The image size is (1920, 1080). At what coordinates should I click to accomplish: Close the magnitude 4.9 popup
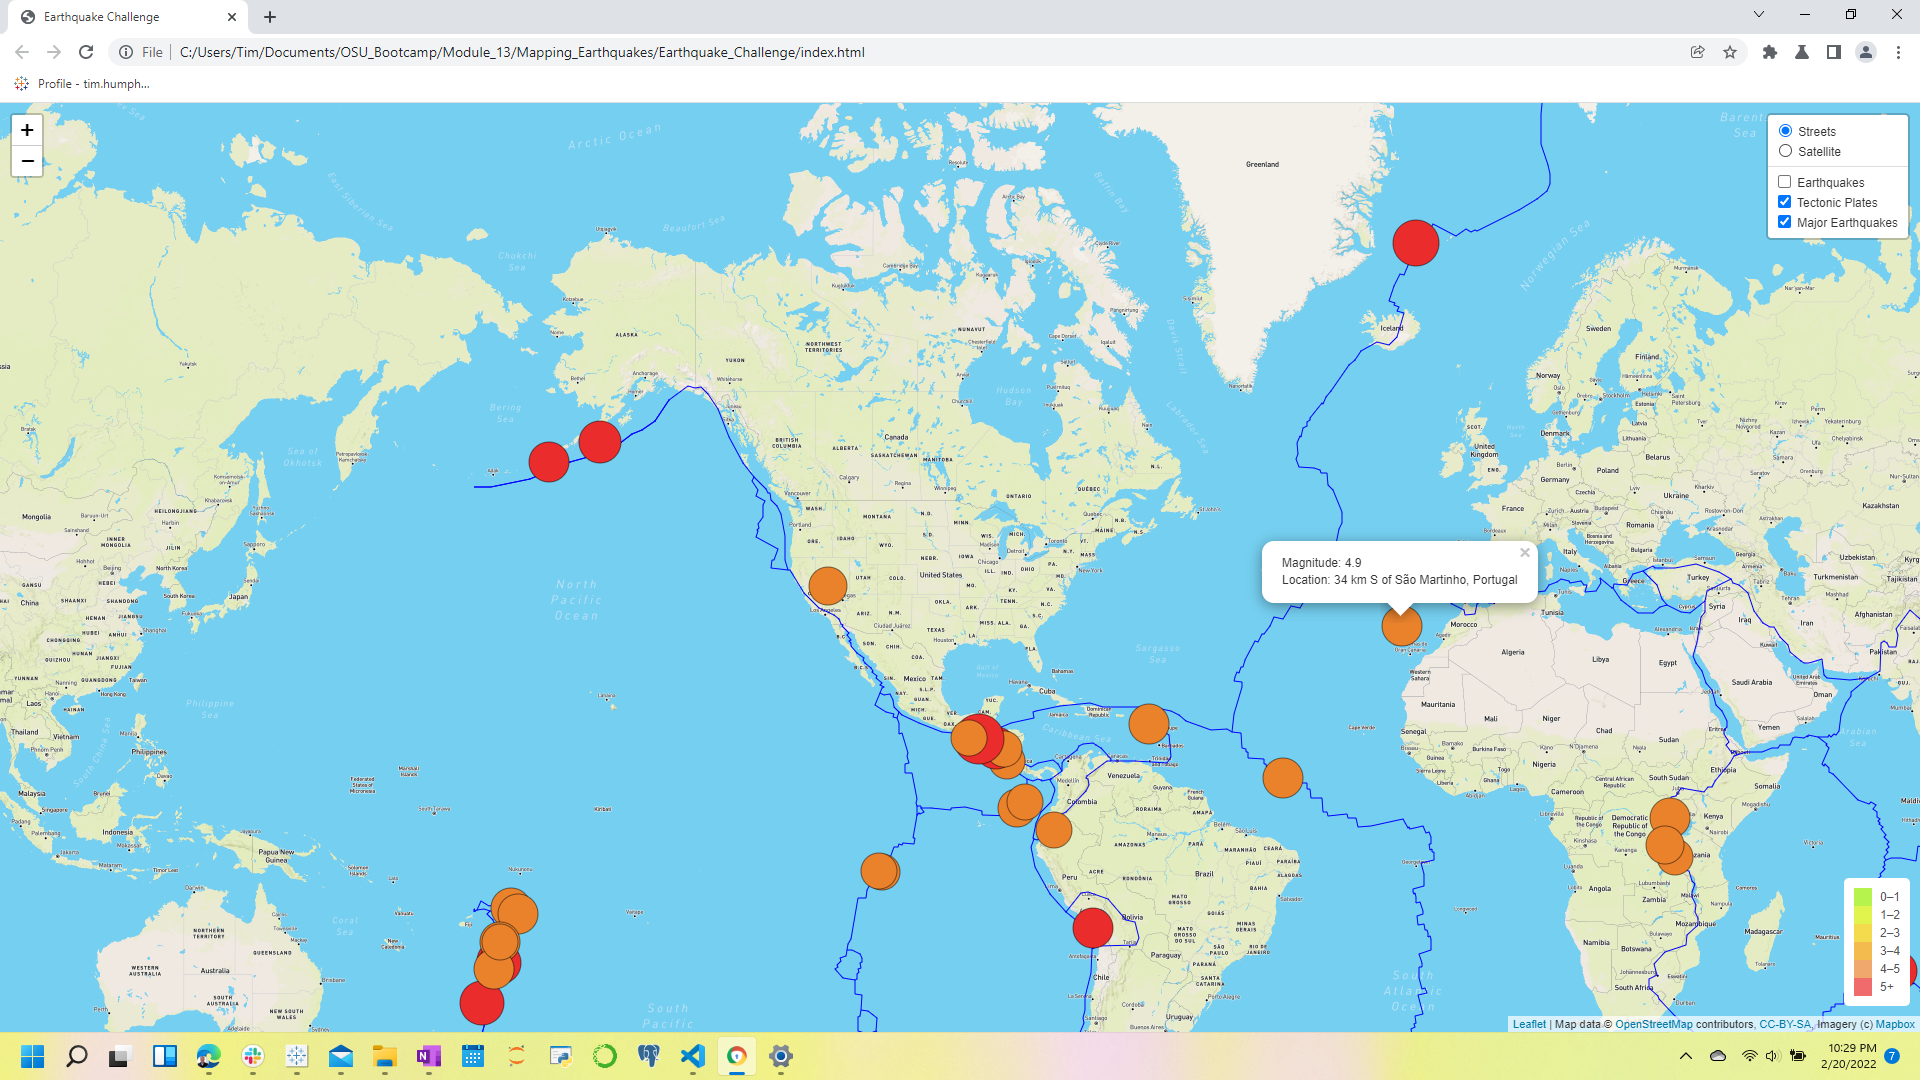click(1525, 552)
